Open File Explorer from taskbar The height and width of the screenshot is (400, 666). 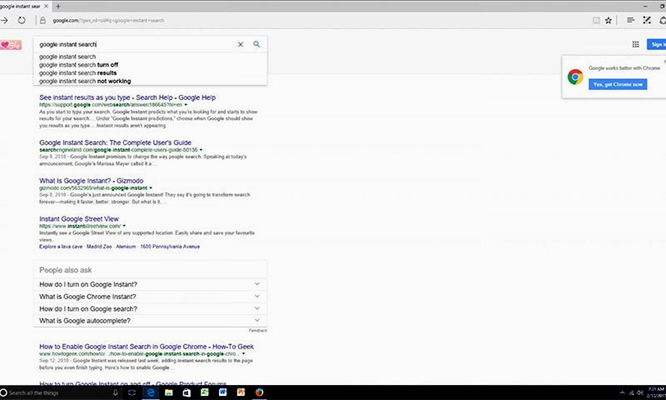(x=169, y=393)
